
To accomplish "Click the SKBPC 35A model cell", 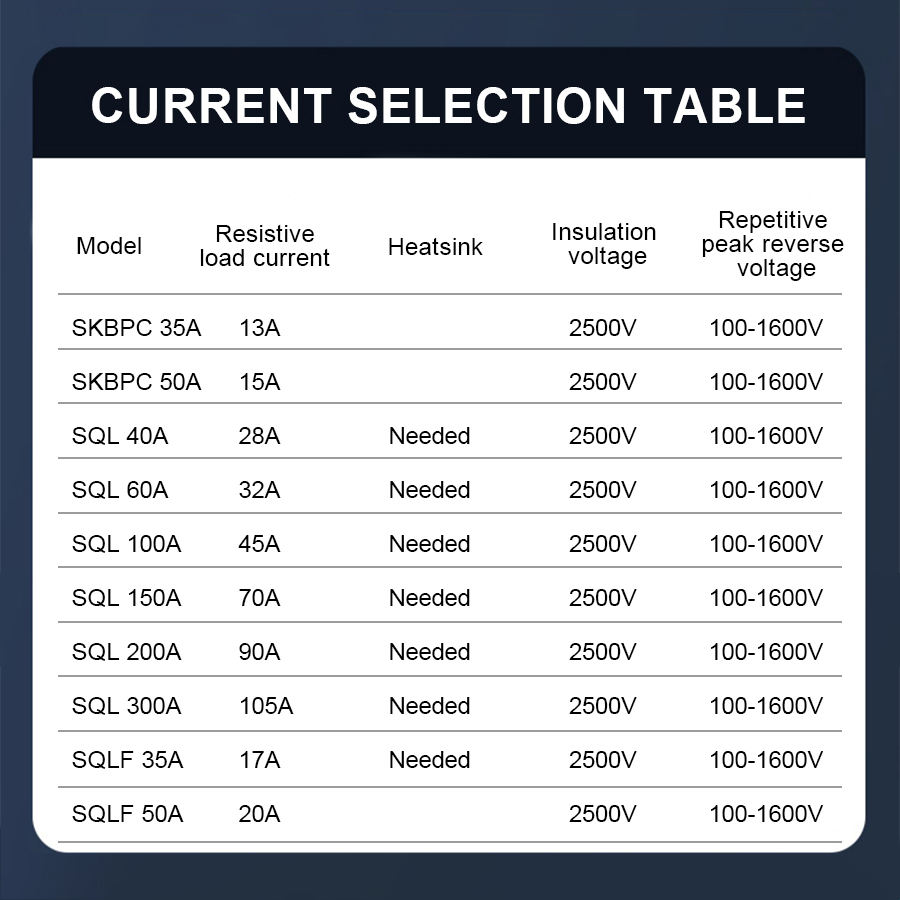I will (136, 328).
